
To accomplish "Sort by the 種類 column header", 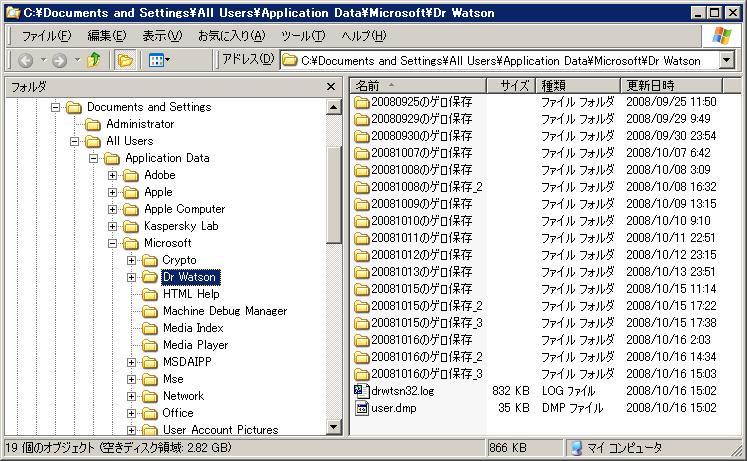I will (578, 86).
